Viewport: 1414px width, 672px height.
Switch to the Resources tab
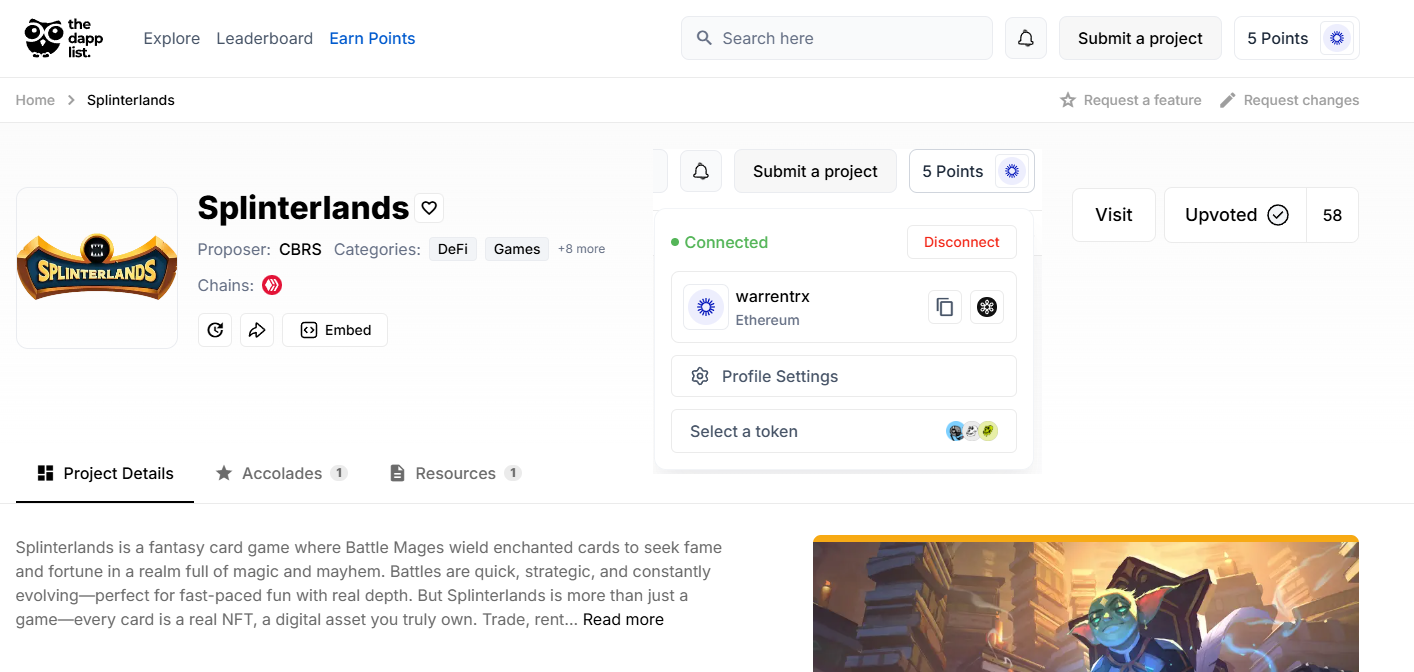click(x=455, y=473)
